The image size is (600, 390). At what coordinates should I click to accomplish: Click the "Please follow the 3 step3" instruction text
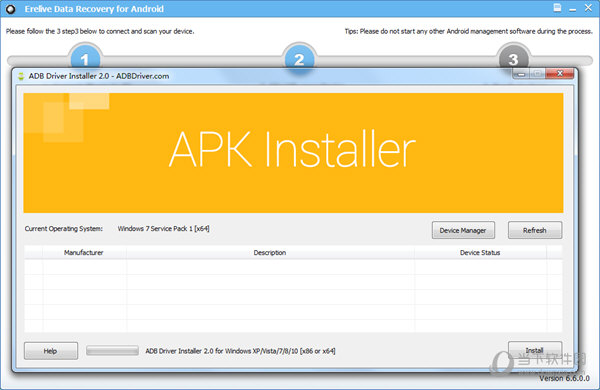coord(100,31)
